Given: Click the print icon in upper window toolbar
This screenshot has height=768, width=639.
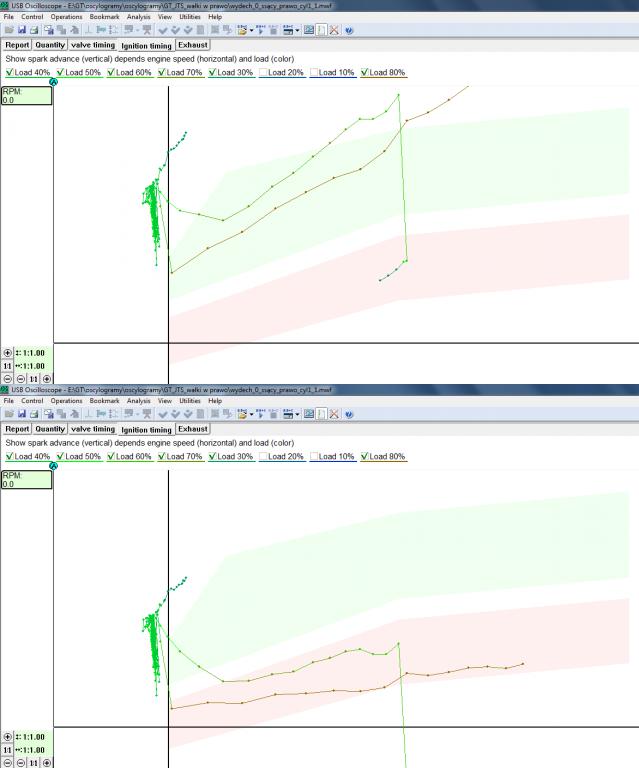Looking at the screenshot, I should pos(34,30).
